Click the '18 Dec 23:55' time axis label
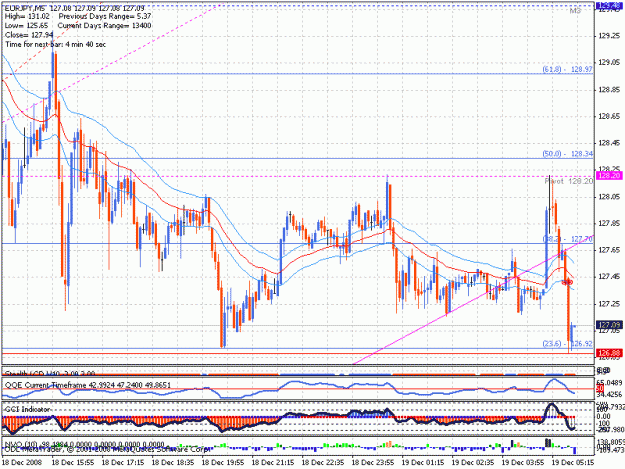Screen dimensions: 625x469 pos(373,463)
